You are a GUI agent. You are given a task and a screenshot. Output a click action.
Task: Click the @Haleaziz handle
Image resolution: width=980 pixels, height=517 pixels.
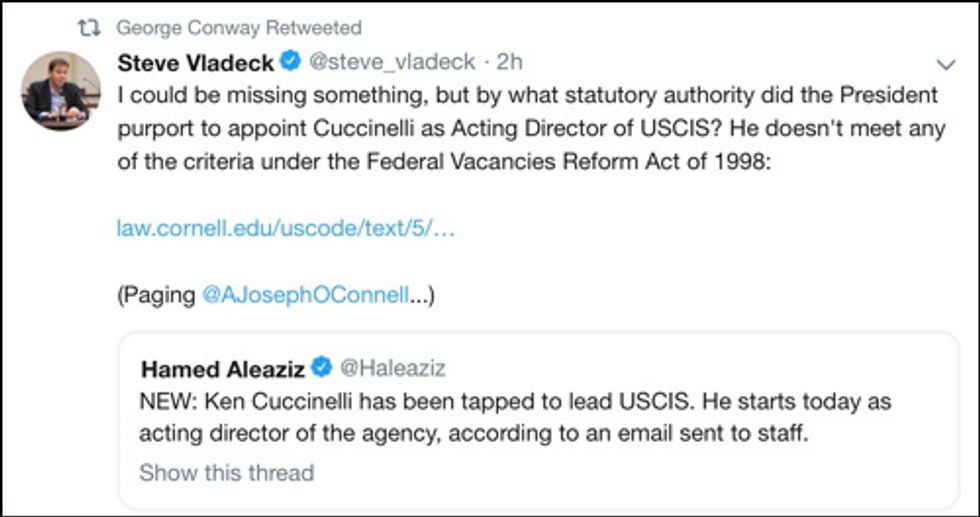click(393, 369)
